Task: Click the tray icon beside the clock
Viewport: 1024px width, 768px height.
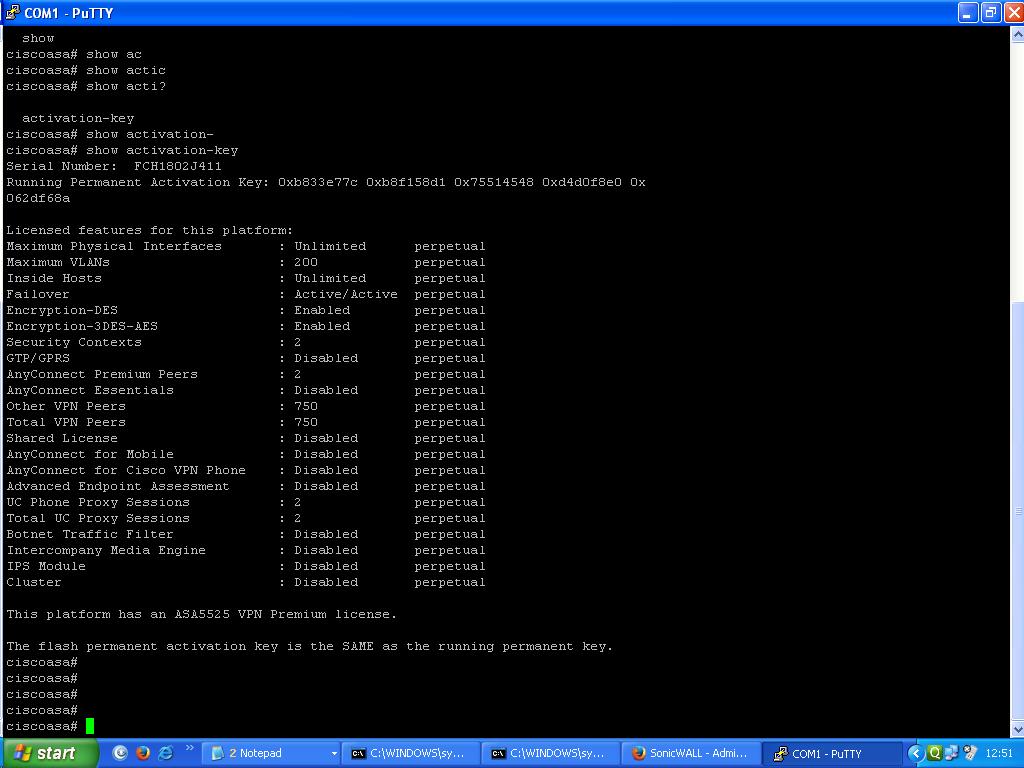Action: pos(970,753)
